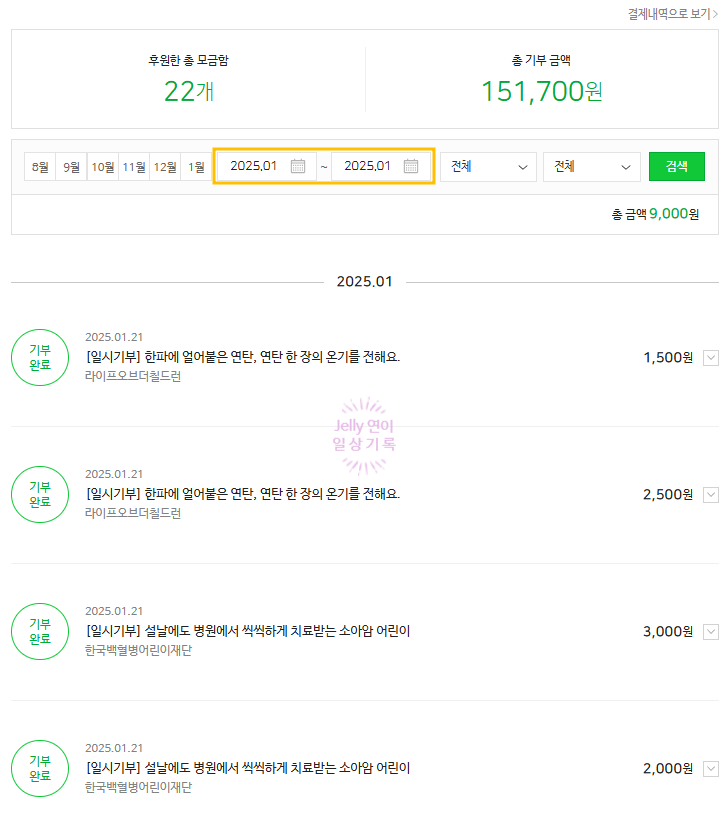
Task: Expand details arrow for 2,500원 donation
Action: pos(711,495)
